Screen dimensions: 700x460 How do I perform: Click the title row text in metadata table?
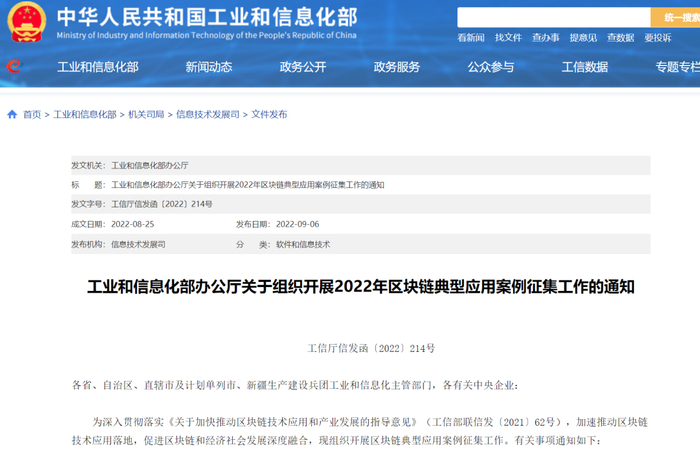[248, 185]
